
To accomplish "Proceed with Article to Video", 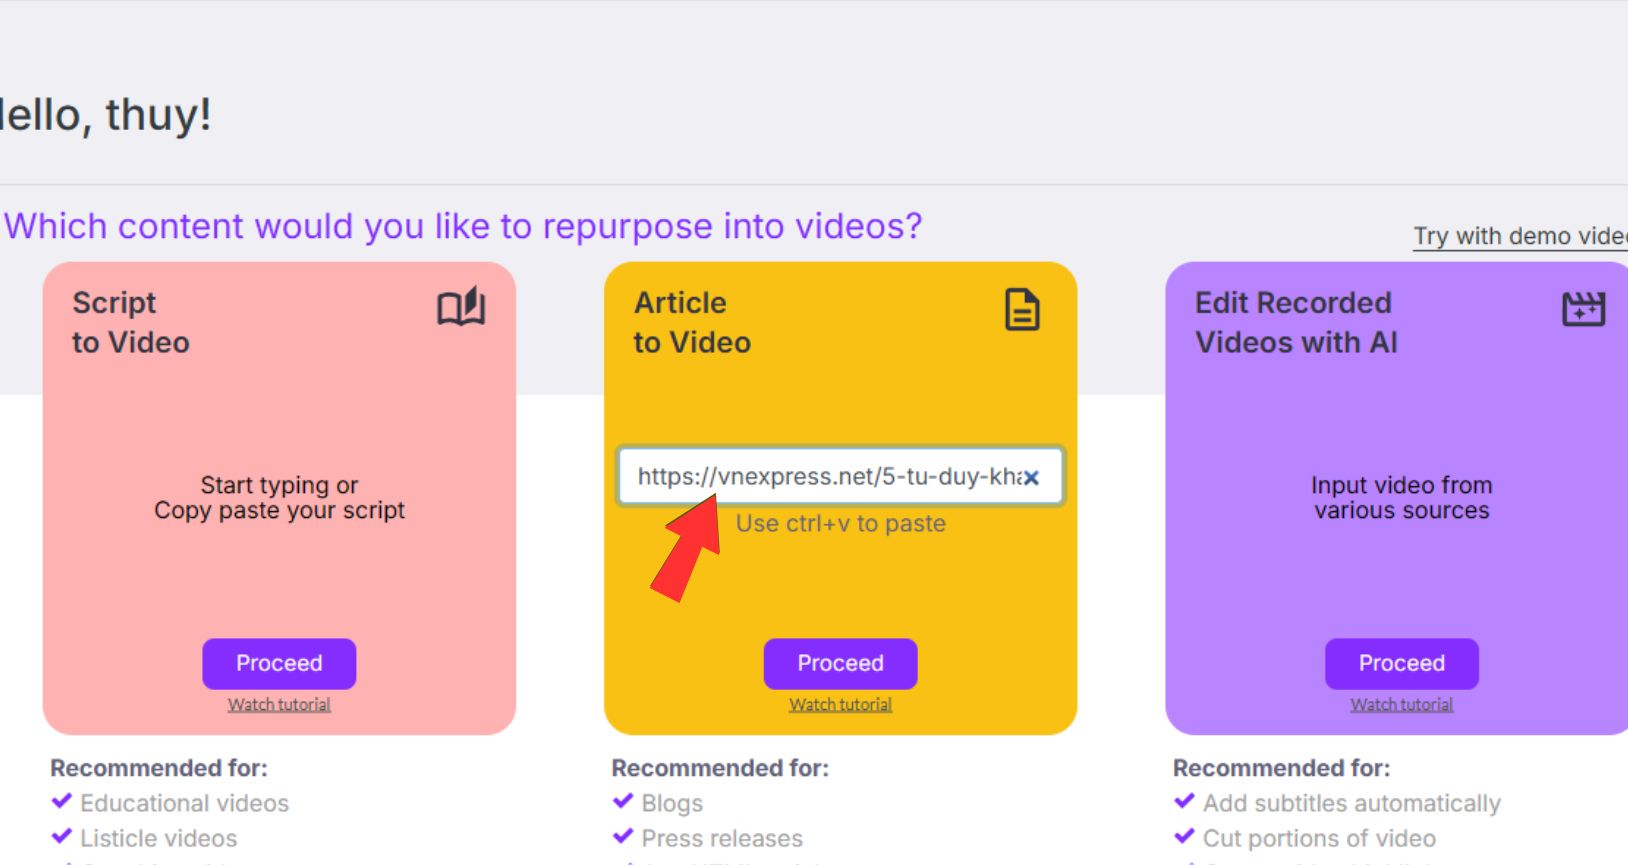I will point(840,663).
